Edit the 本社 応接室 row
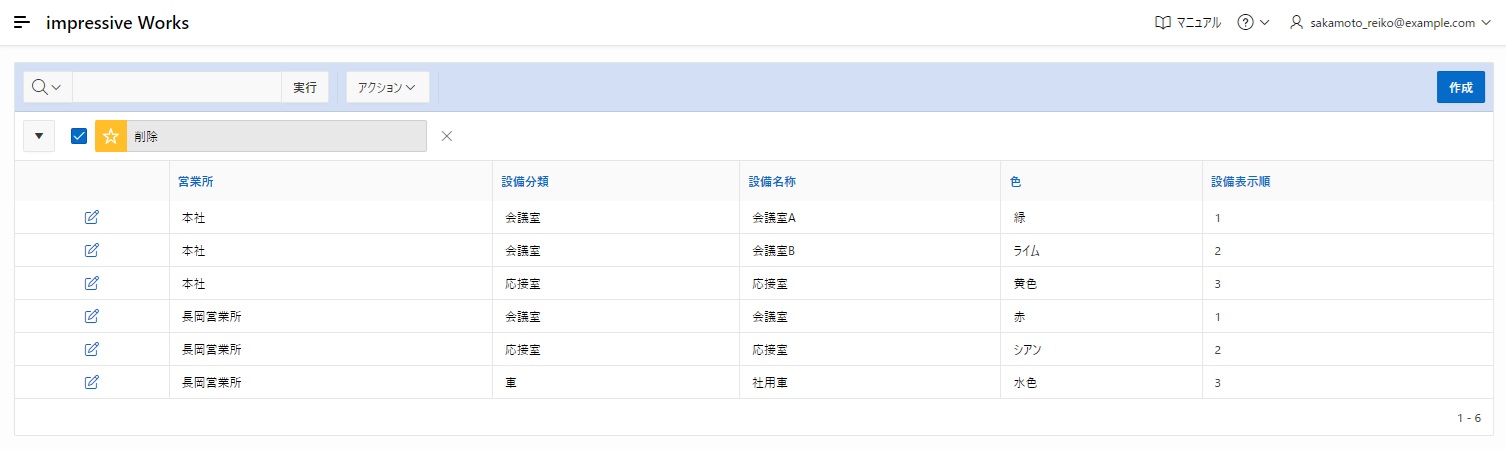The width and height of the screenshot is (1506, 449). pos(92,283)
